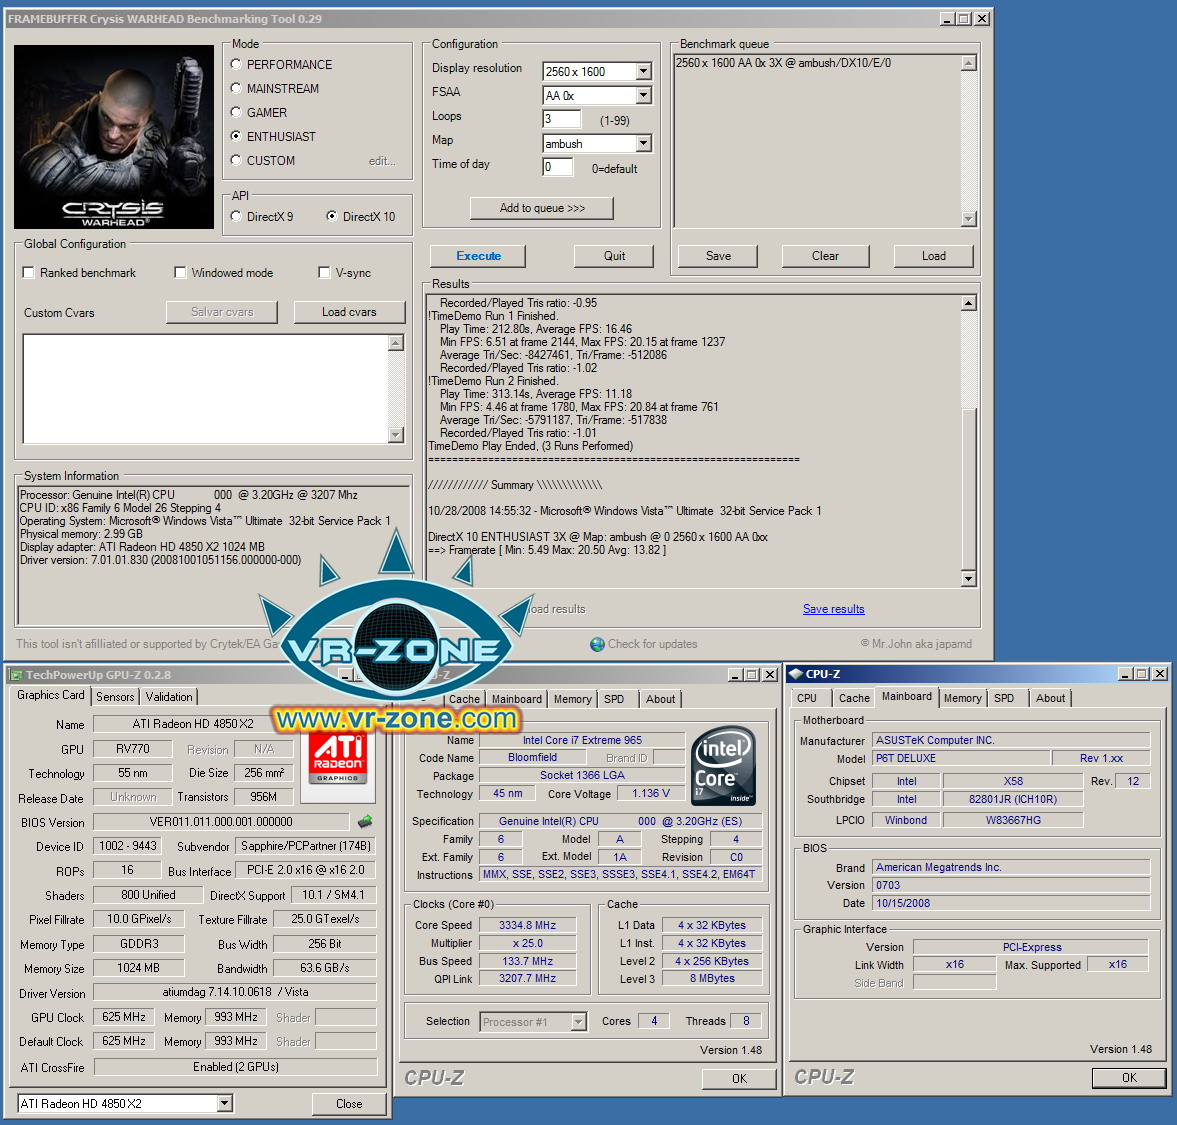Click the Time of day input field
1177x1125 pixels.
click(558, 167)
